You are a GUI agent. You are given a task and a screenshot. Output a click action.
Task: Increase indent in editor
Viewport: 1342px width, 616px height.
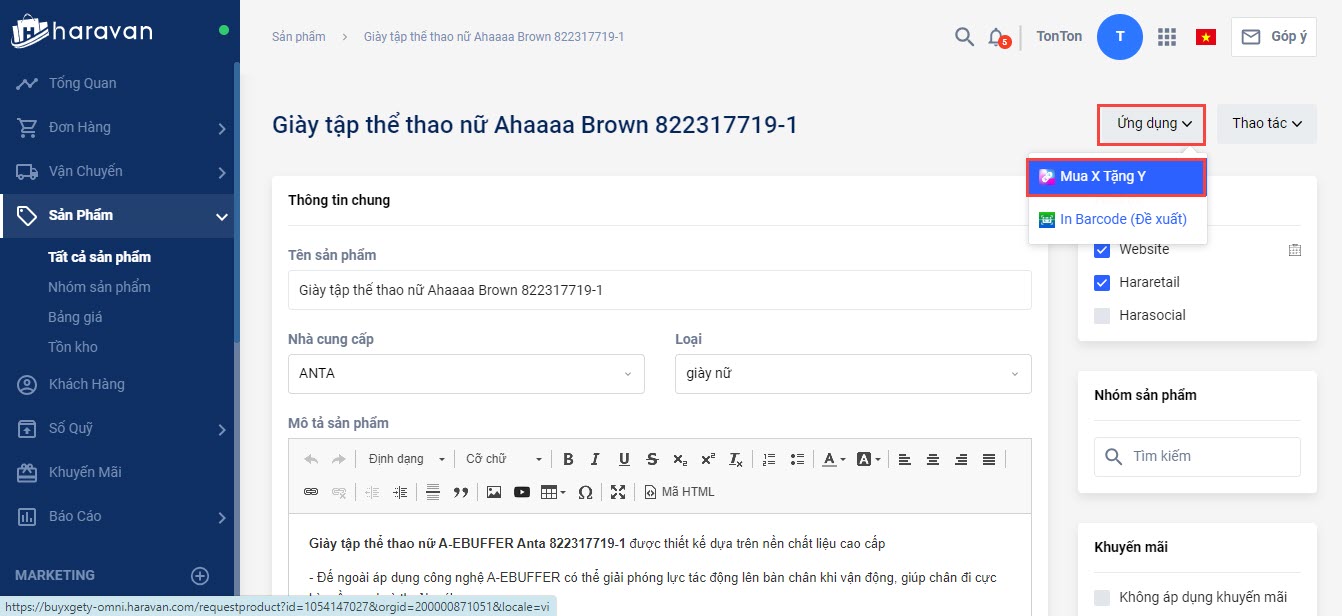pos(401,491)
